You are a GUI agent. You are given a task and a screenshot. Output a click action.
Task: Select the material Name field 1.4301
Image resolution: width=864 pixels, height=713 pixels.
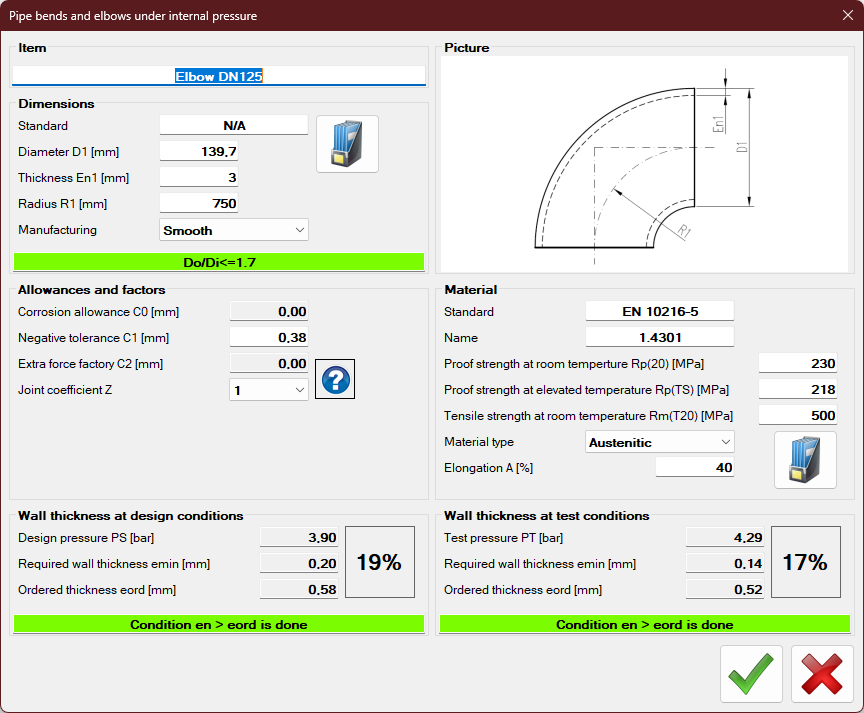click(x=659, y=338)
